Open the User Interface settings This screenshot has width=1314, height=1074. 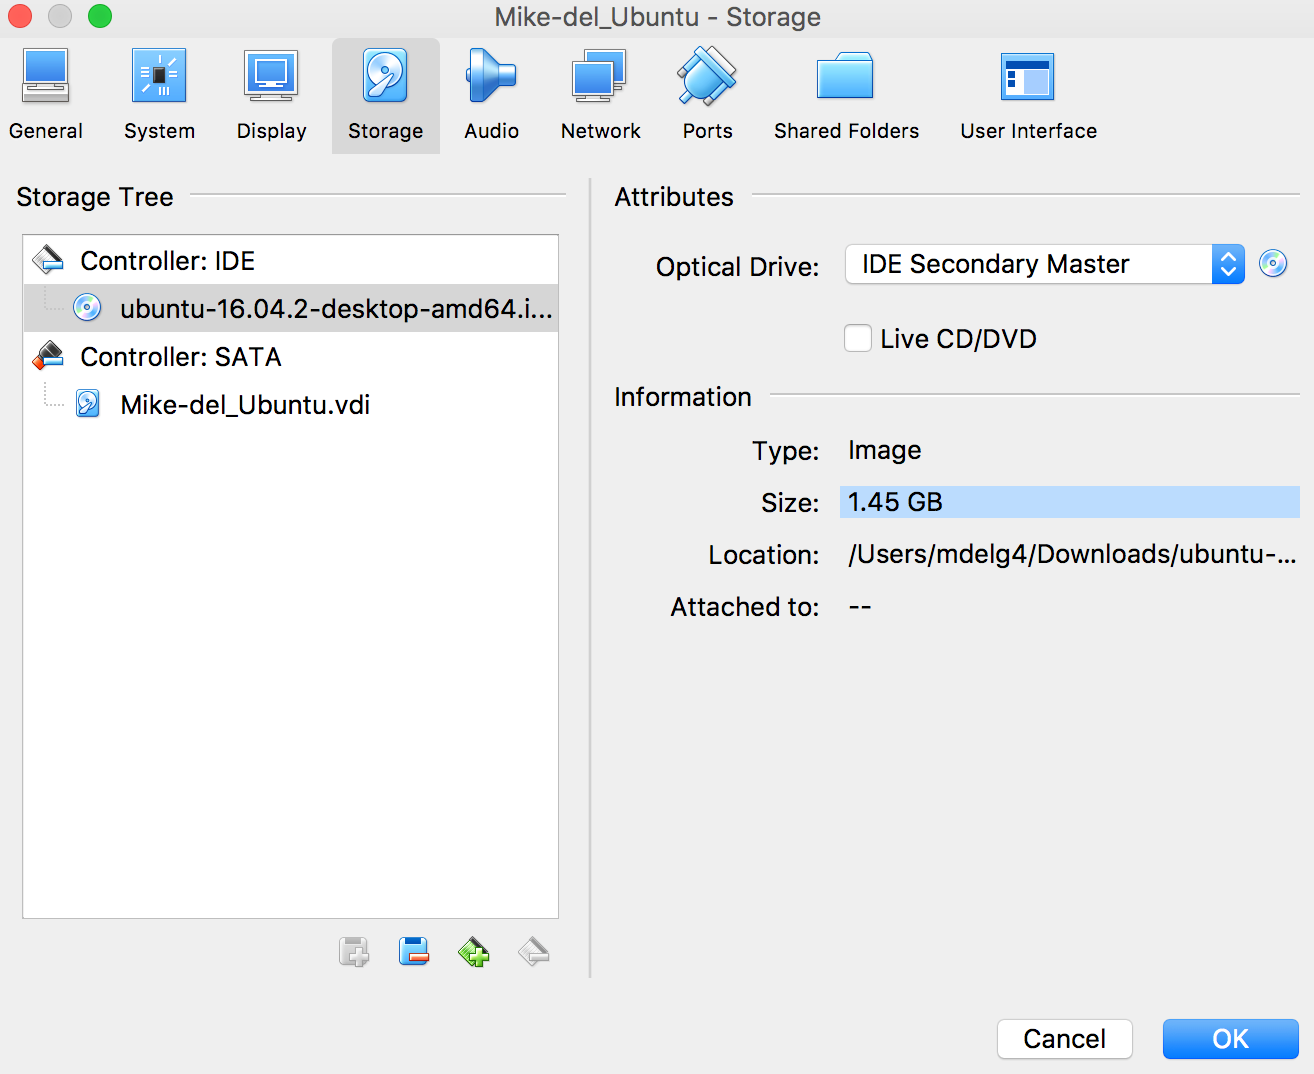click(x=1027, y=95)
